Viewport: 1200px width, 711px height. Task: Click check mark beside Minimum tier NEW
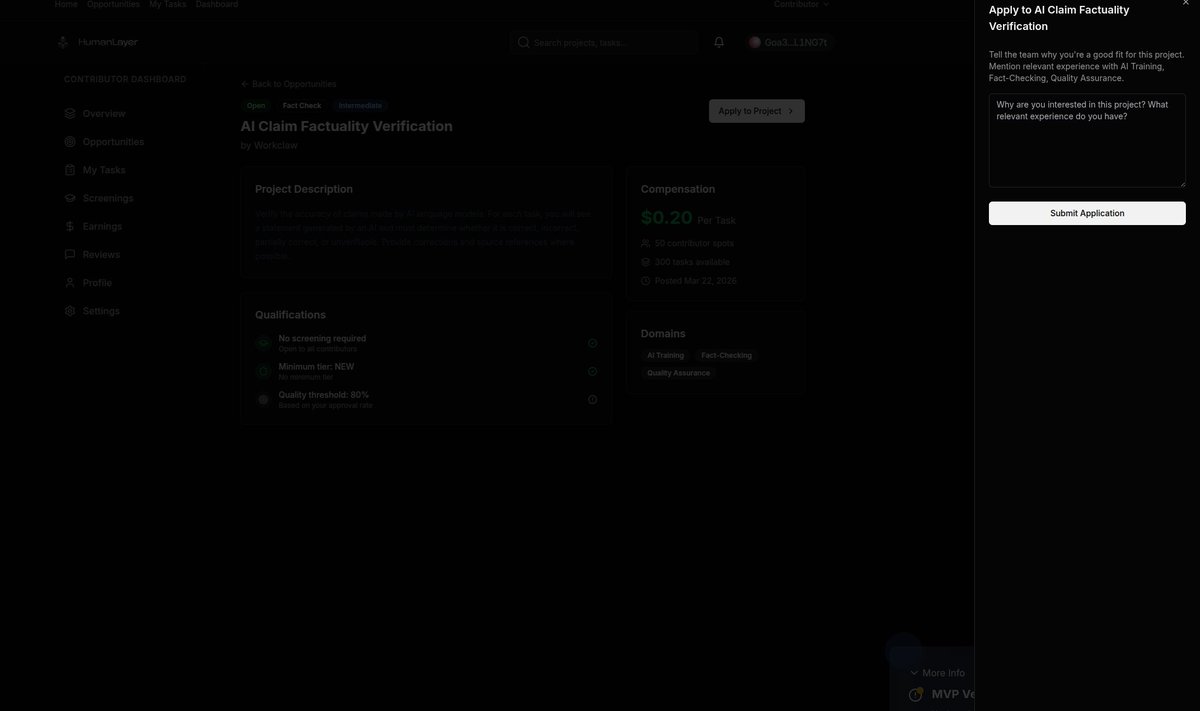click(592, 371)
